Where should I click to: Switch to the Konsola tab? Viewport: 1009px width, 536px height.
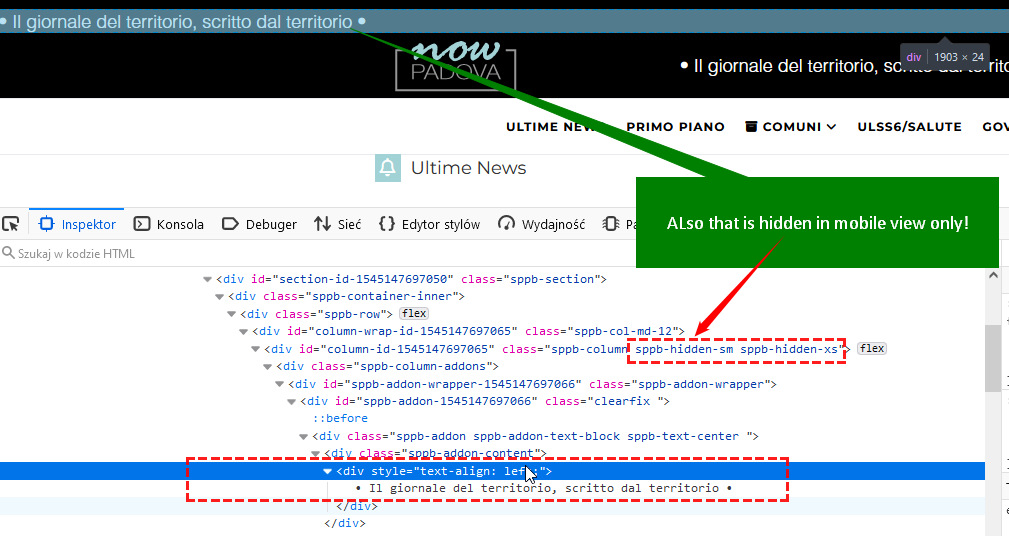click(x=169, y=224)
